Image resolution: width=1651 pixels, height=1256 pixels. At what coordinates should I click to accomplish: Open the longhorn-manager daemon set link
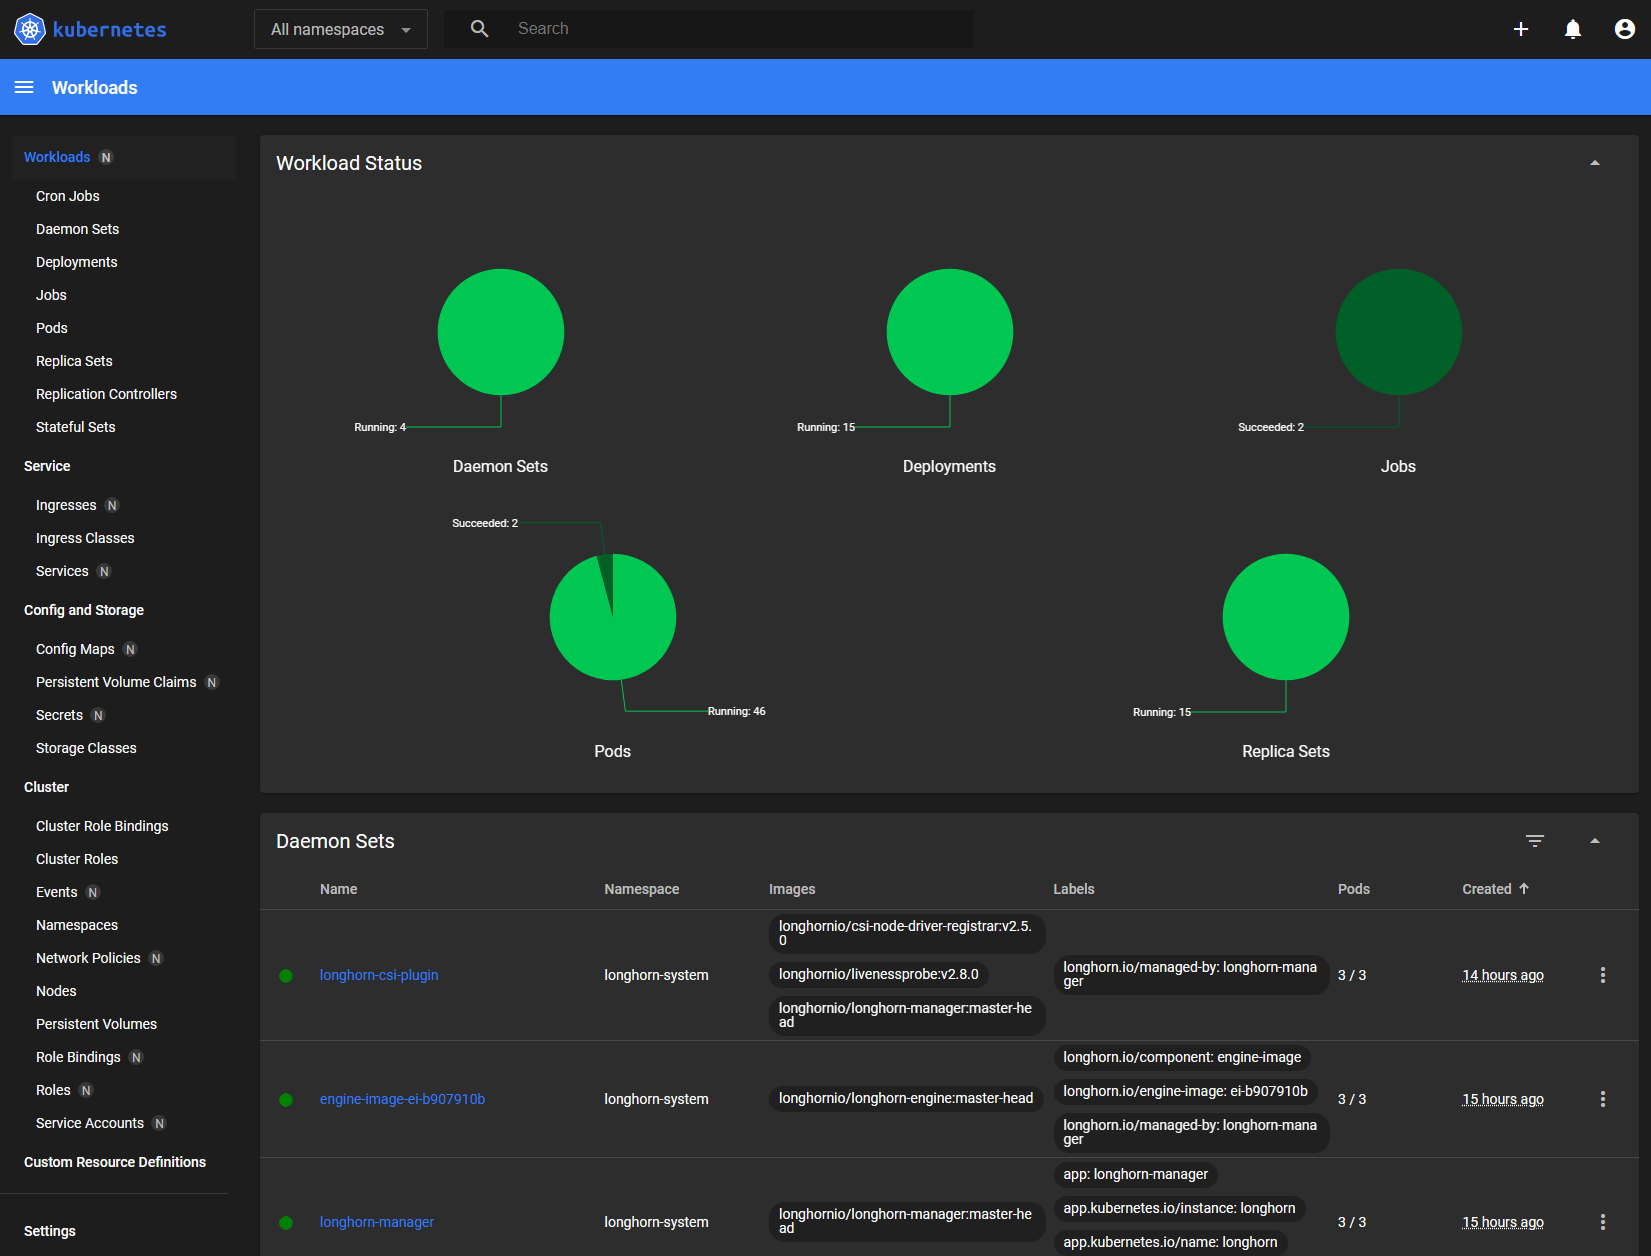(x=377, y=1222)
